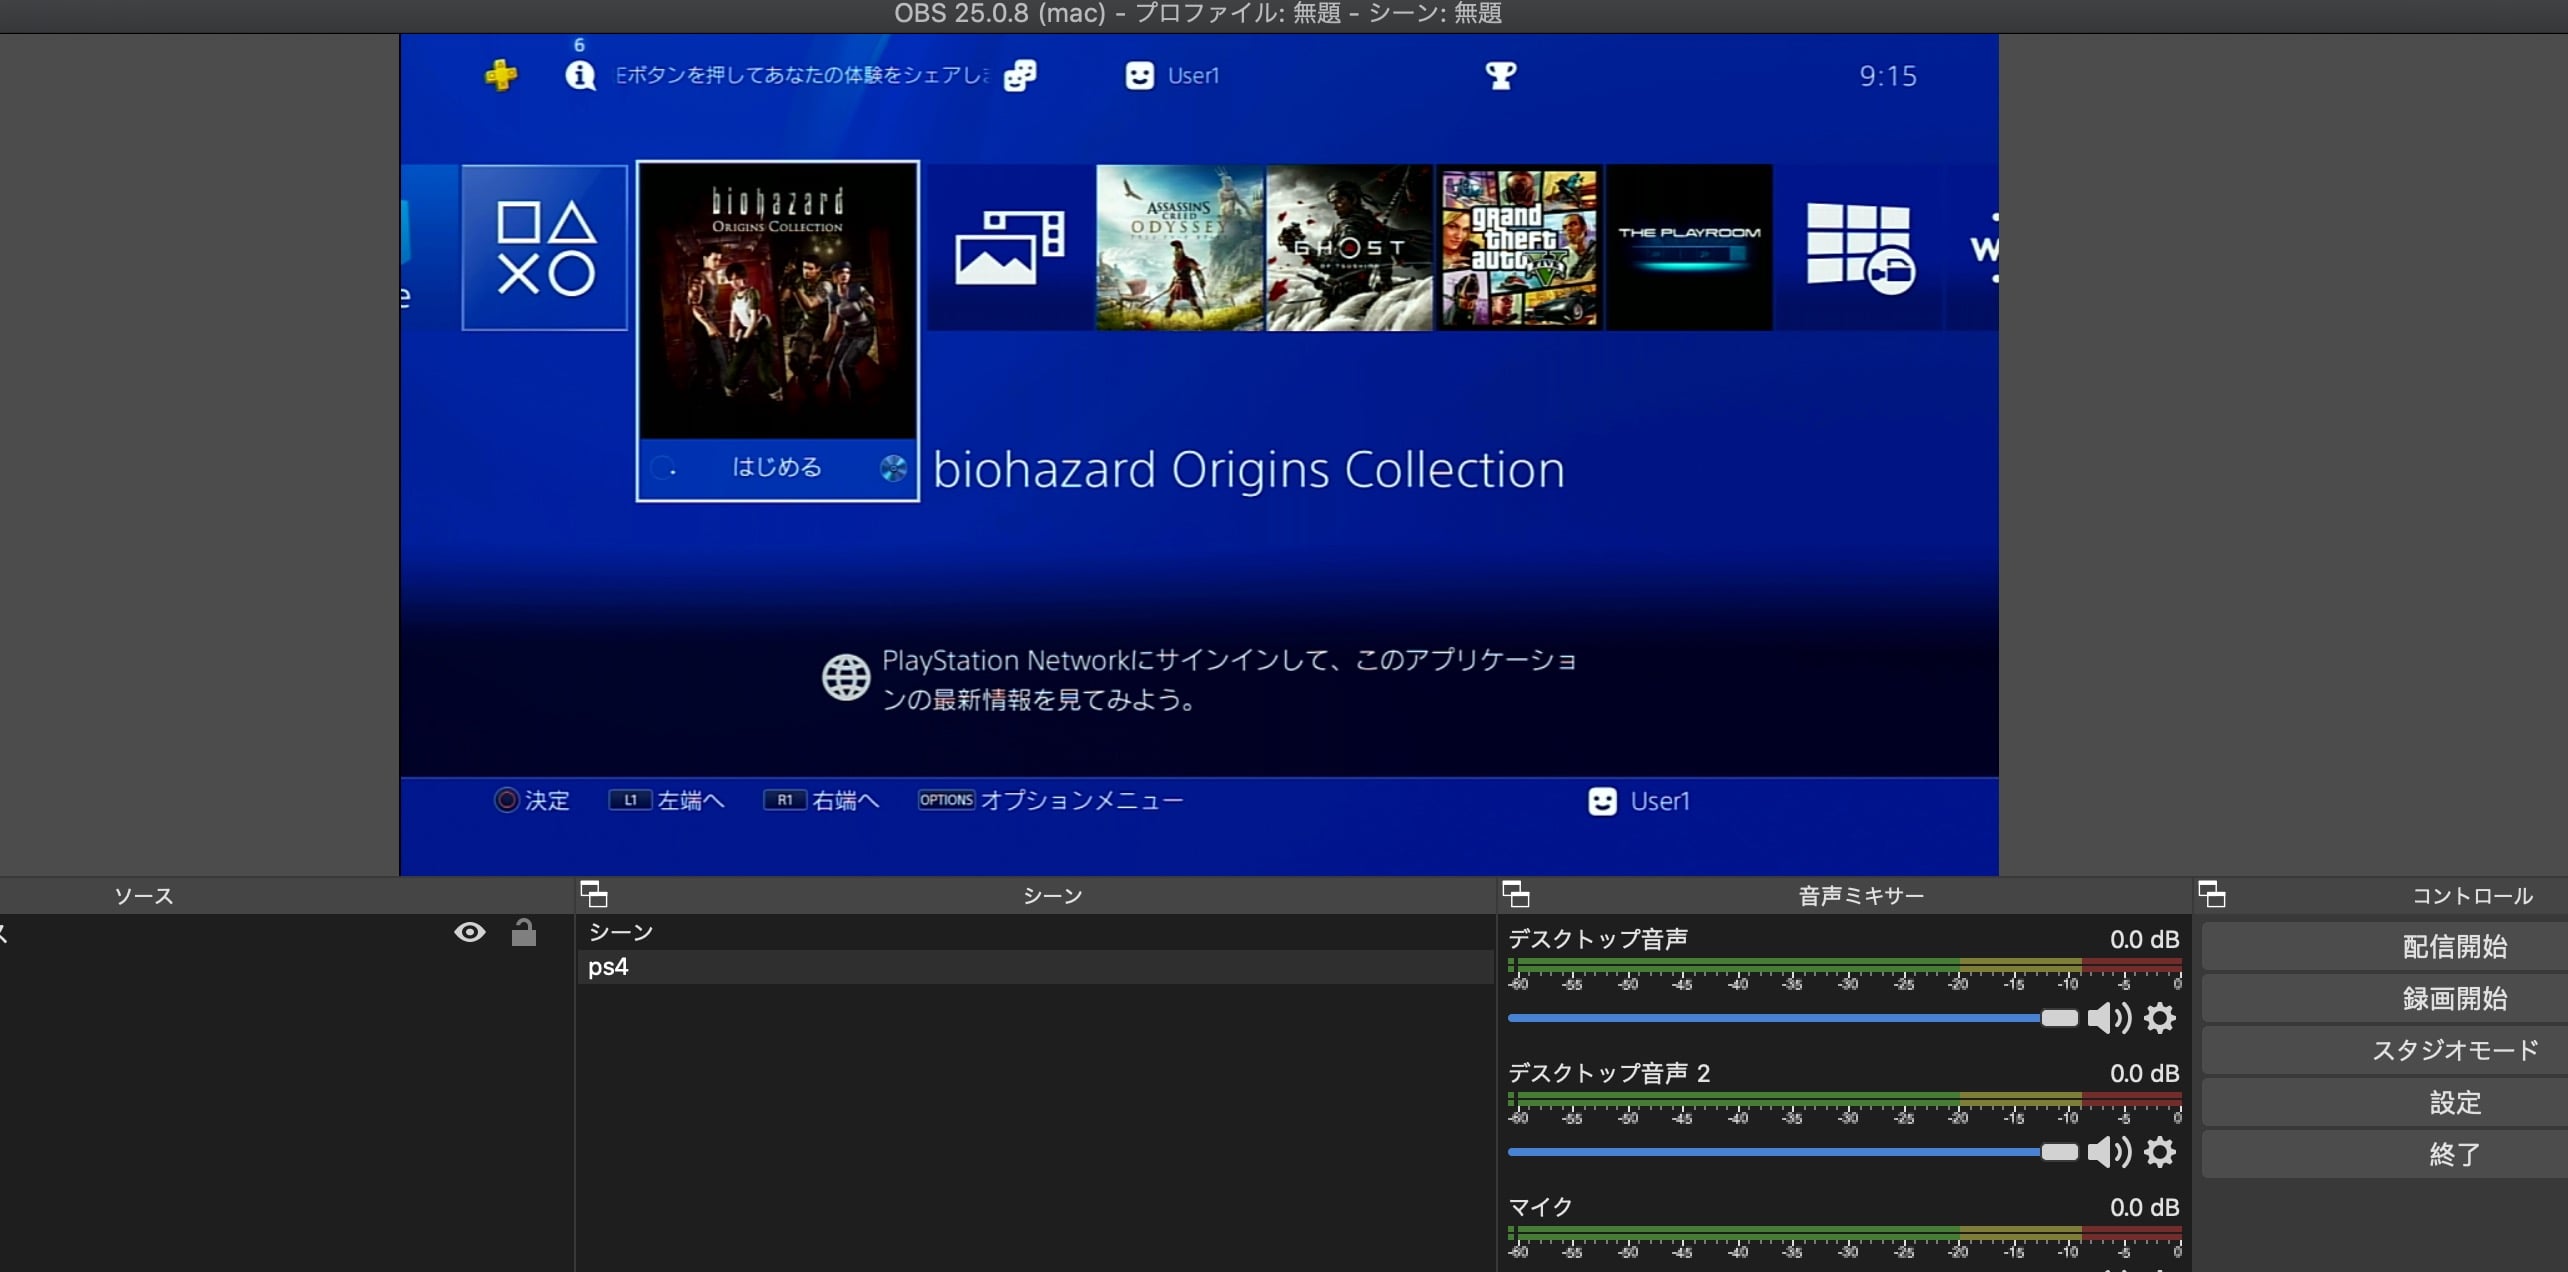Open デスクトップ音声 2 gear settings

2160,1152
